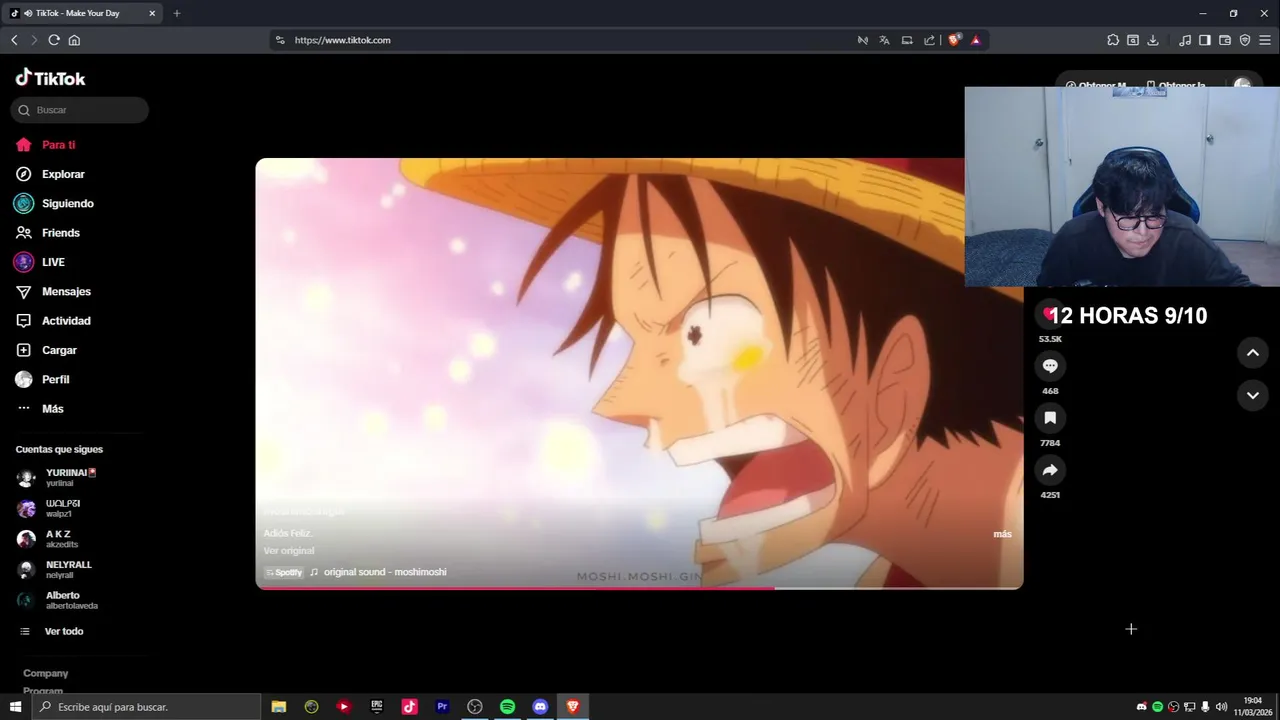The height and width of the screenshot is (720, 1280).
Task: Click the volume icon in system tray
Action: coord(1221,707)
